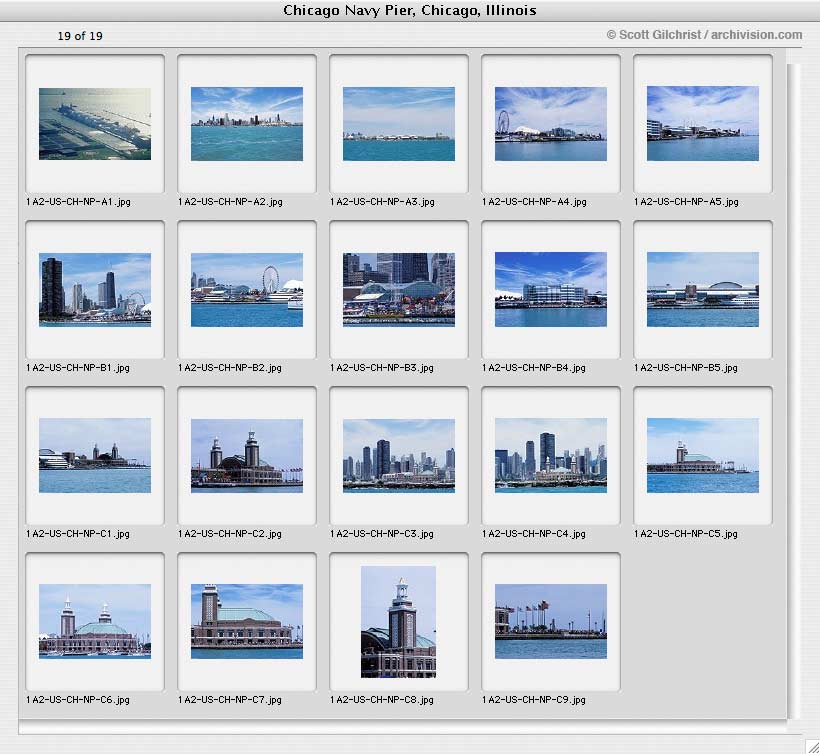
Task: Select the 1A2-US-CH-NP-C2.jpg twin towers thumbnail
Action: tap(247, 456)
